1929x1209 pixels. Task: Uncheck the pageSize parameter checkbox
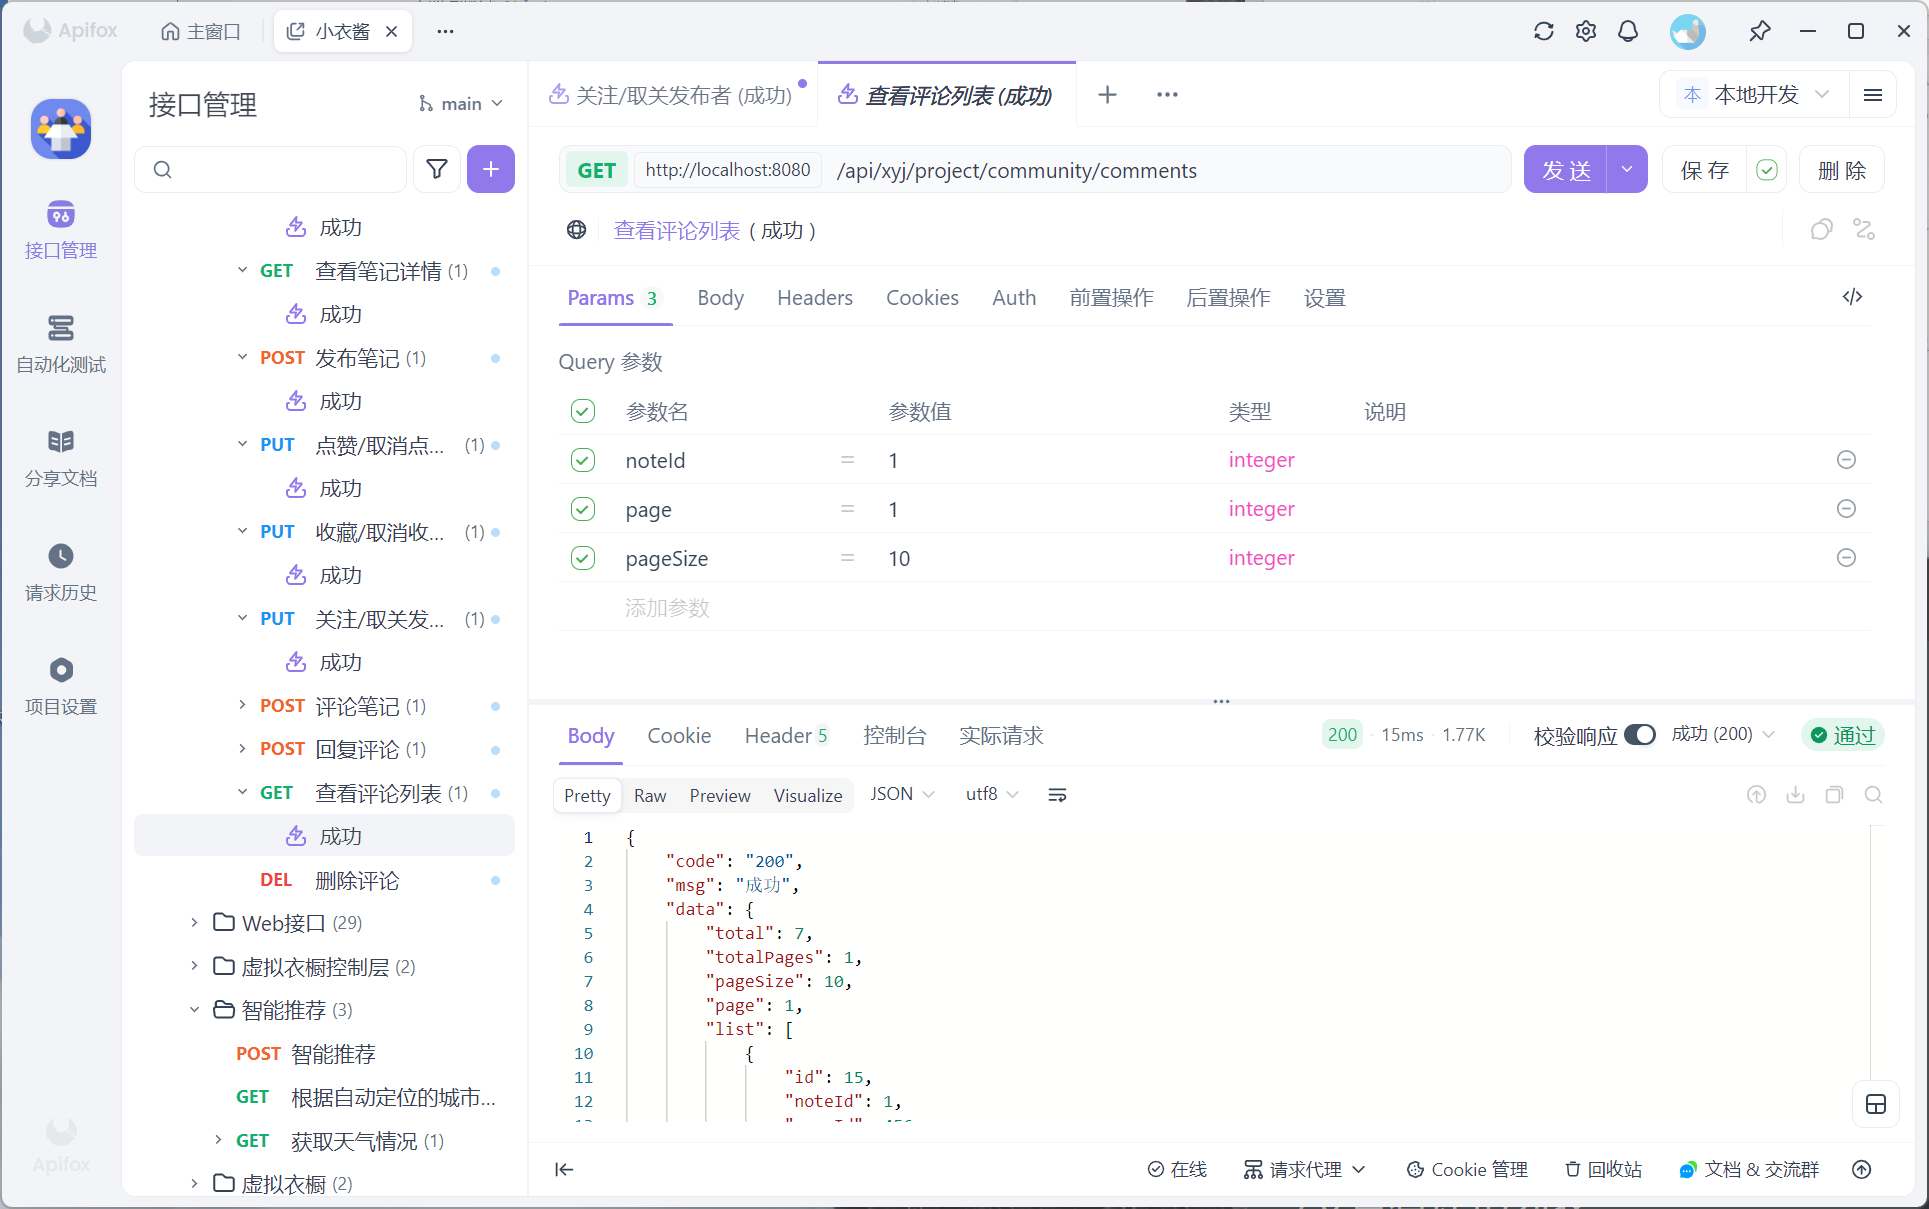coord(583,558)
